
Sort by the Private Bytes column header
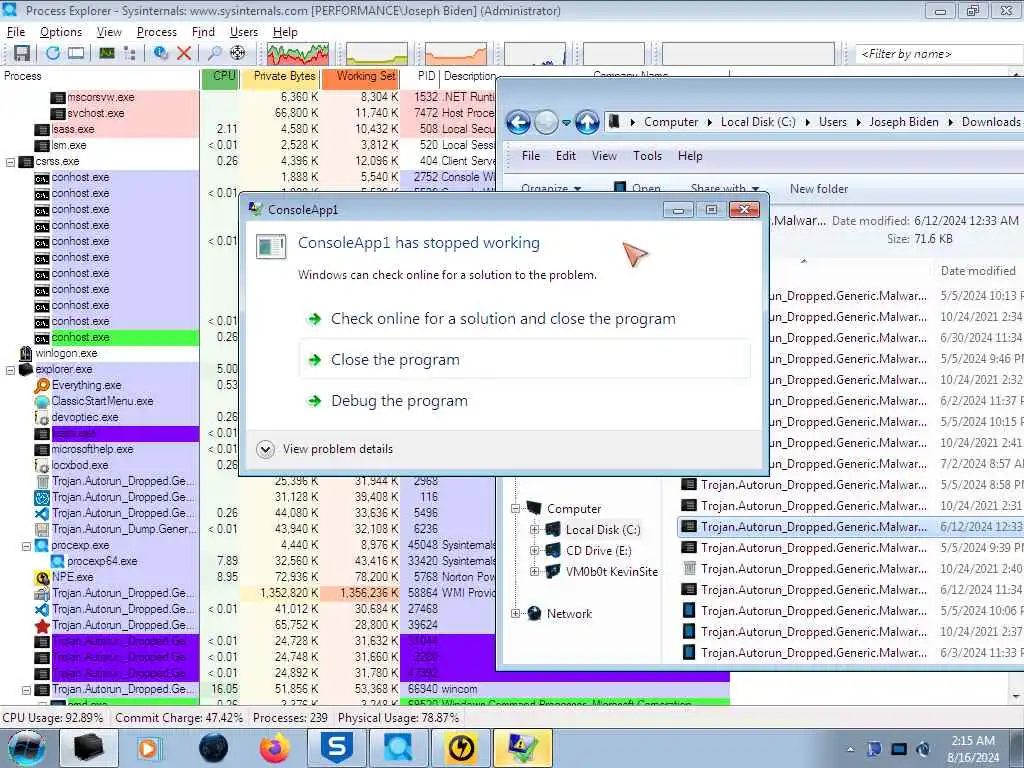click(x=280, y=76)
